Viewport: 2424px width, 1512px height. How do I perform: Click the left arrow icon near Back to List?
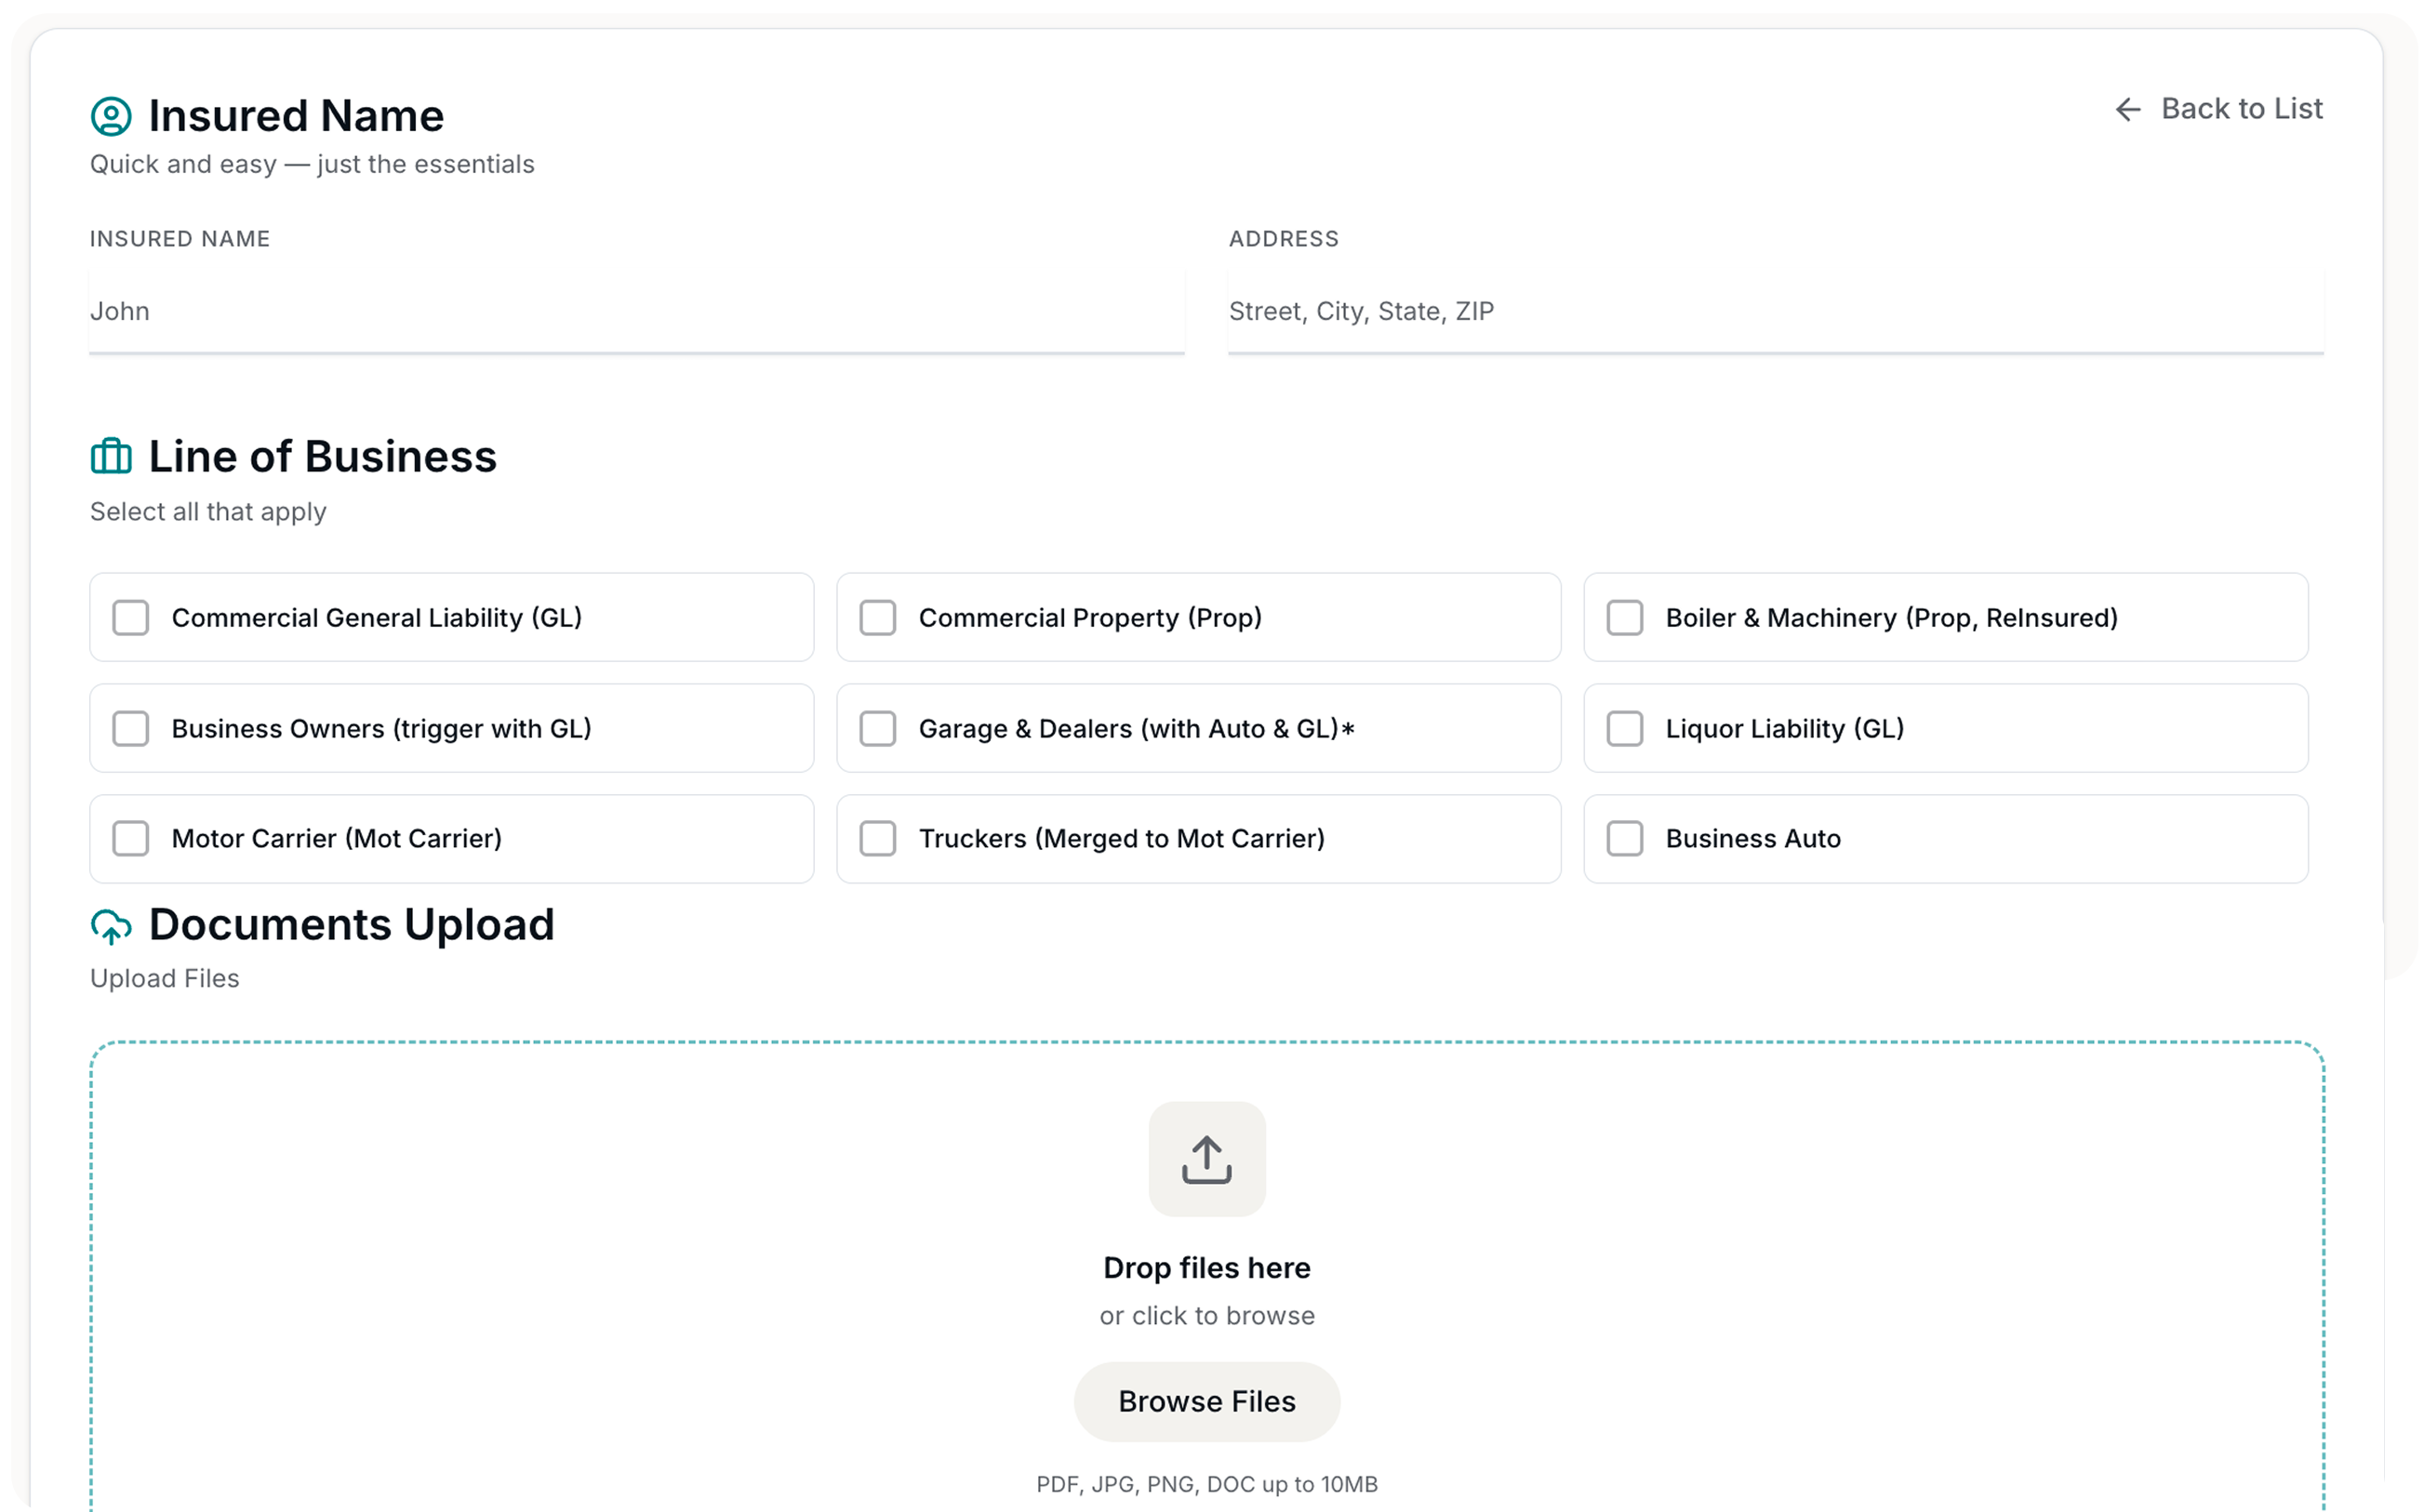click(x=2127, y=109)
